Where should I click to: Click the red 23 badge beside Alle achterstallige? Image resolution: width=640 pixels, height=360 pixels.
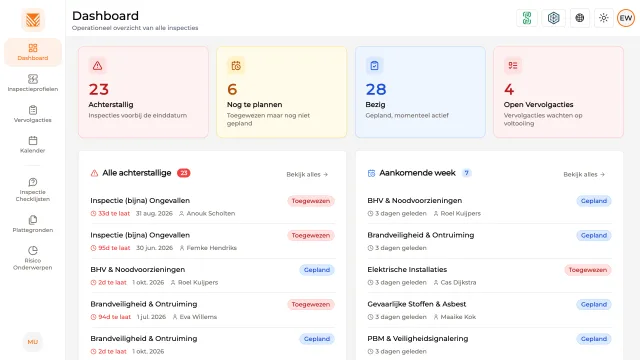(184, 173)
